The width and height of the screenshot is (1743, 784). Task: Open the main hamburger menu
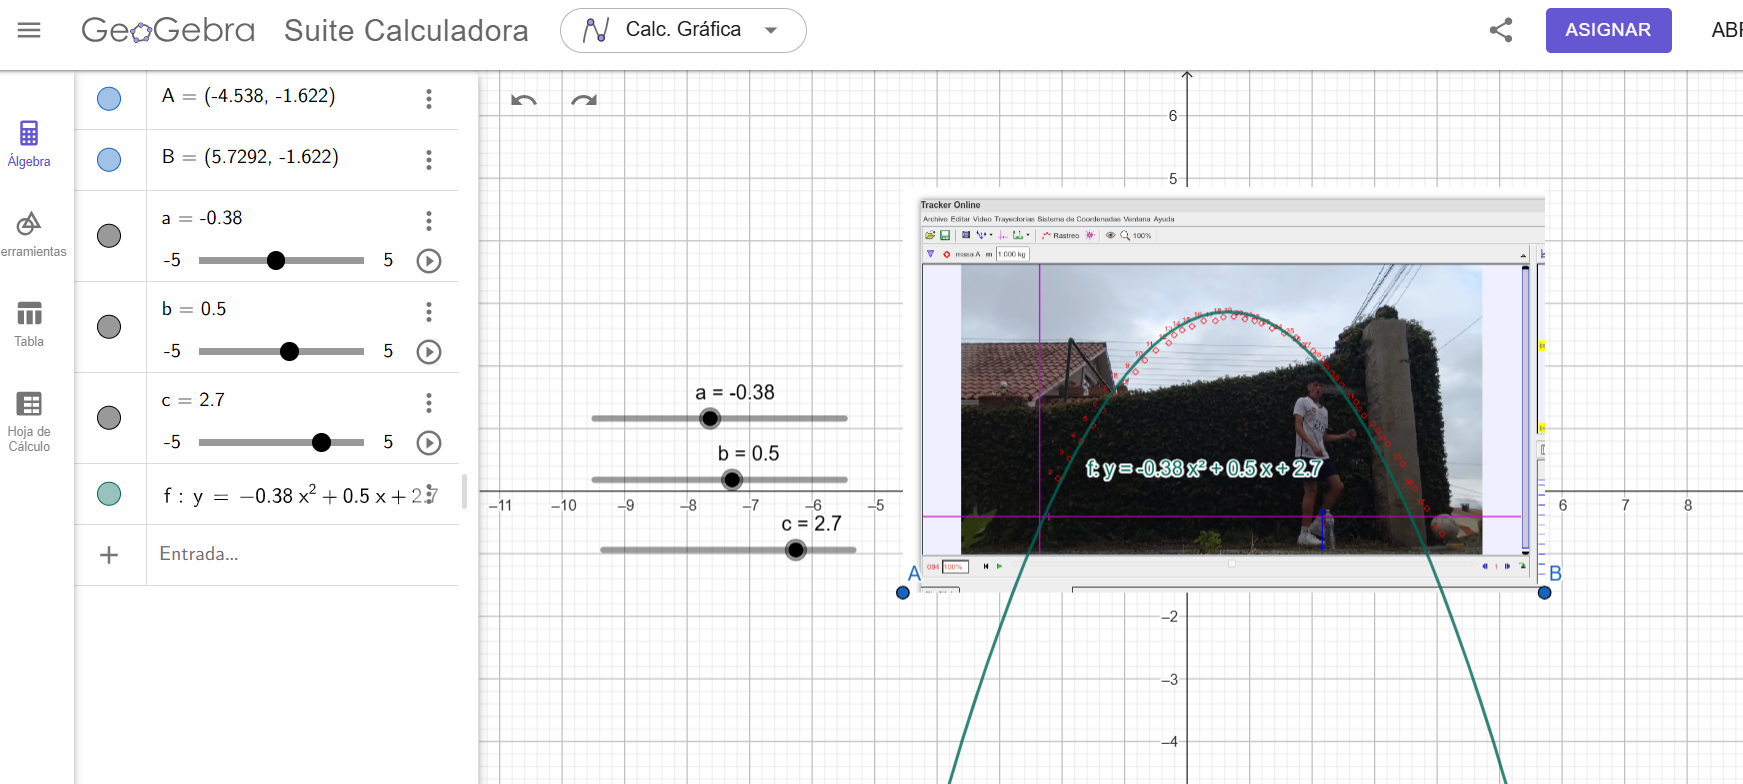[29, 30]
